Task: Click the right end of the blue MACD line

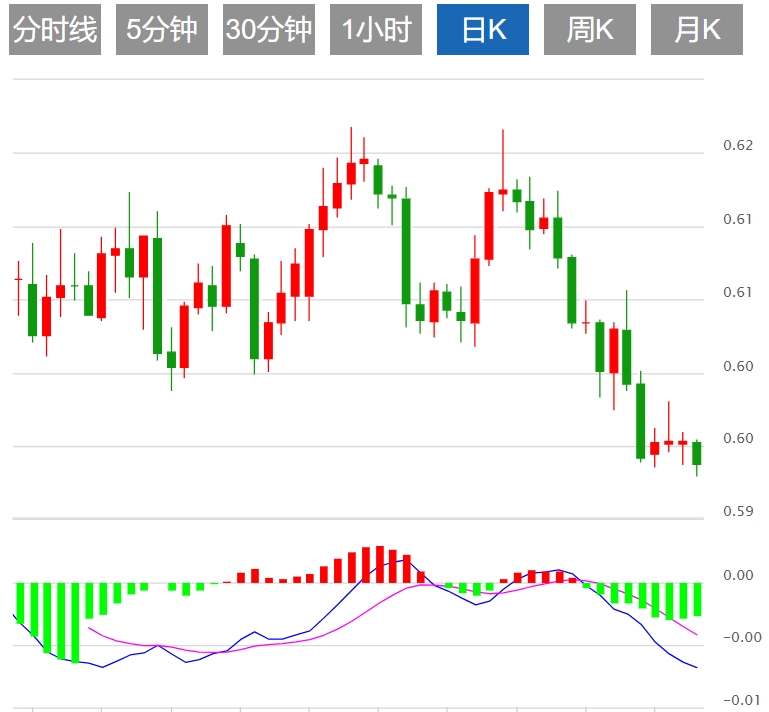Action: pyautogui.click(x=696, y=667)
